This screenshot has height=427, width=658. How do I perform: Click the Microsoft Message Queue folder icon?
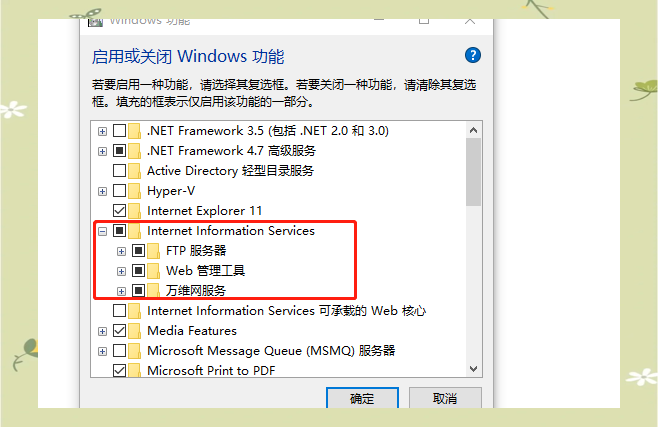coord(134,351)
